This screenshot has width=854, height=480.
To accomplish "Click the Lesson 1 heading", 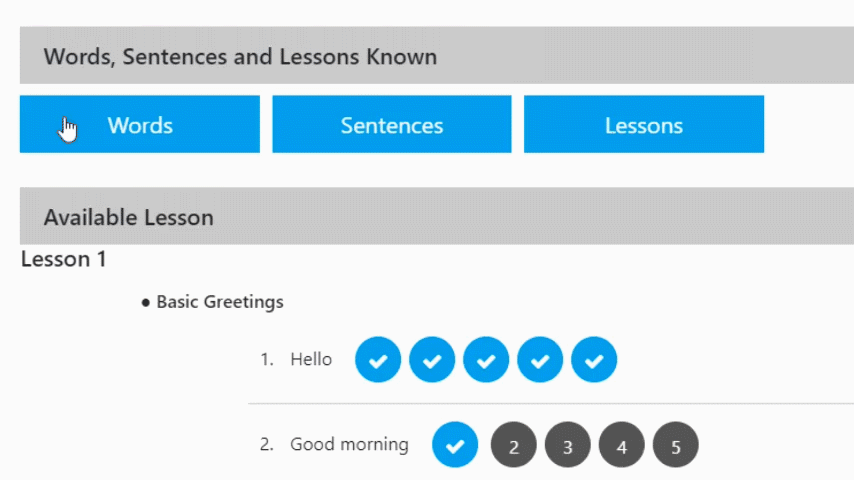I will click(x=63, y=260).
